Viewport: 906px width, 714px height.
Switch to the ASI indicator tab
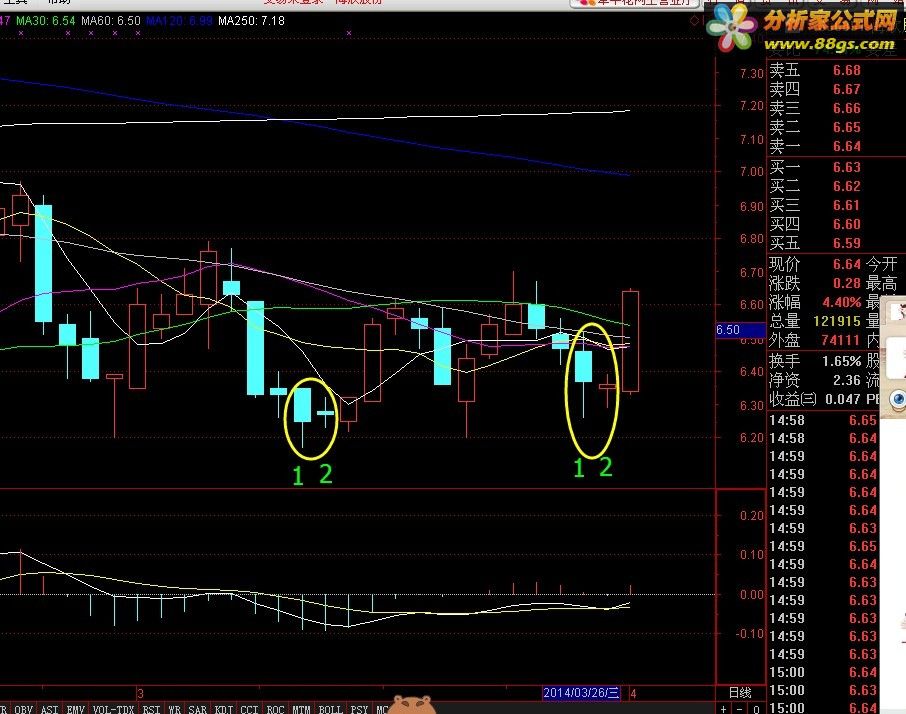point(50,708)
